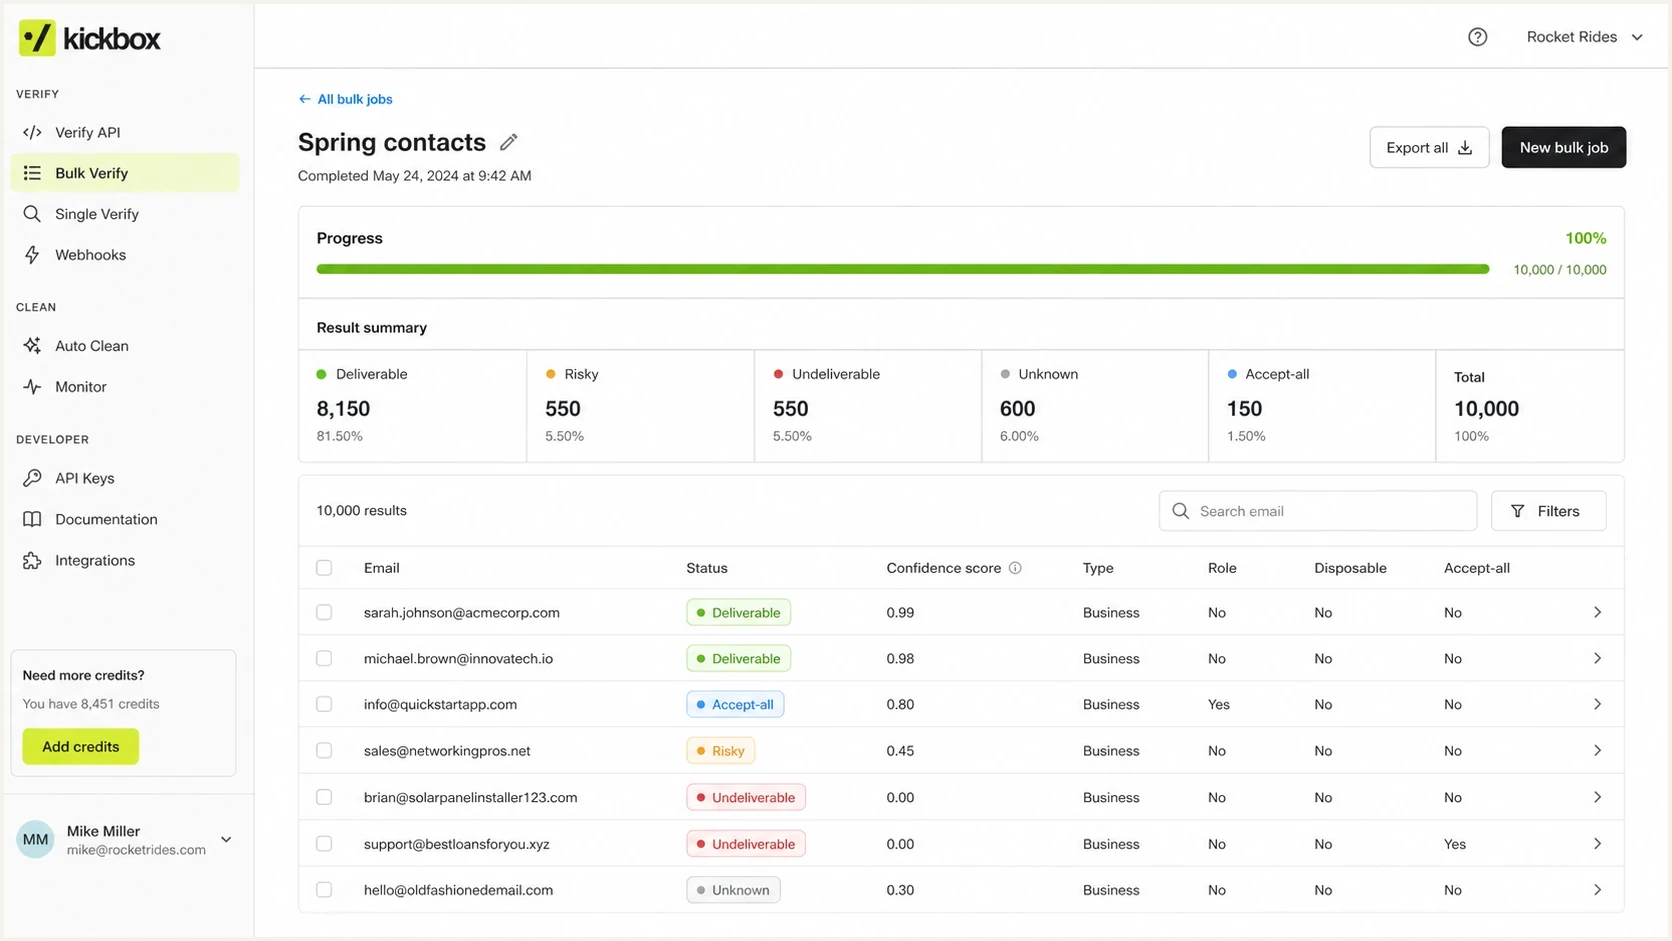This screenshot has width=1672, height=941.
Task: Check the sarah.johnson@acmecorp.com row checkbox
Action: tap(324, 612)
